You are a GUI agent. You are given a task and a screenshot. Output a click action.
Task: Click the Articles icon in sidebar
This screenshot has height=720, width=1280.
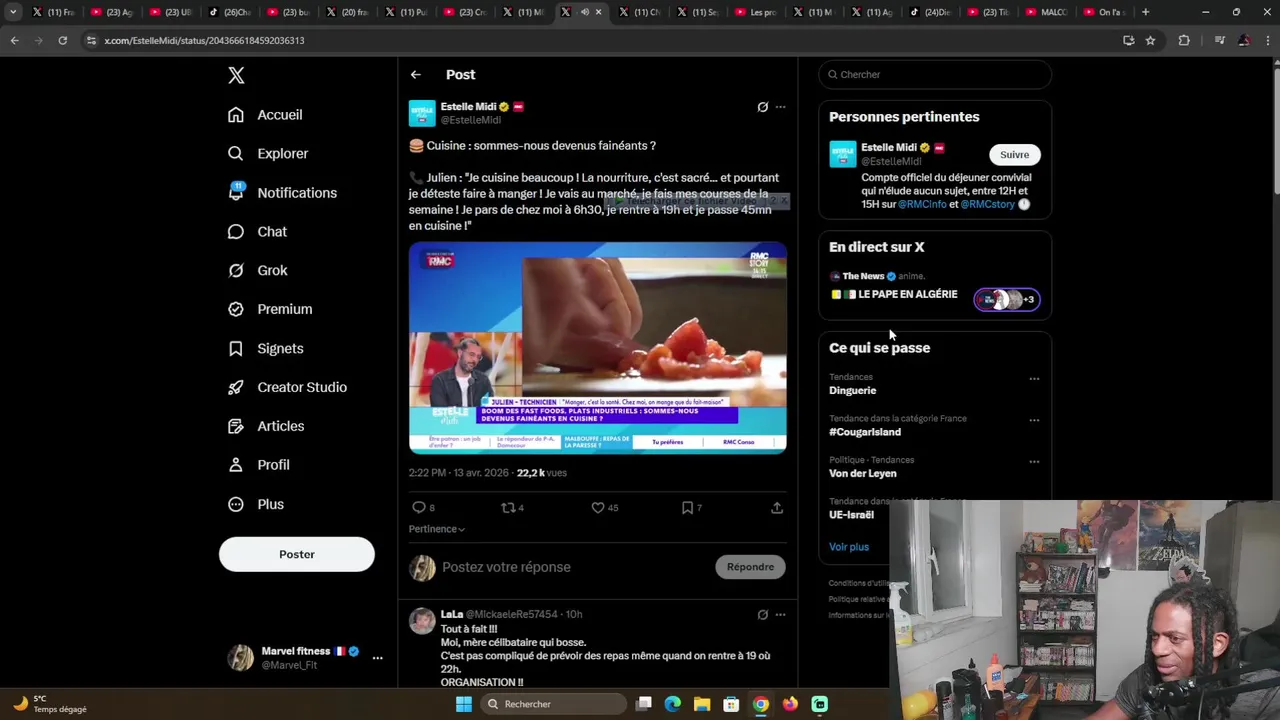click(x=236, y=426)
